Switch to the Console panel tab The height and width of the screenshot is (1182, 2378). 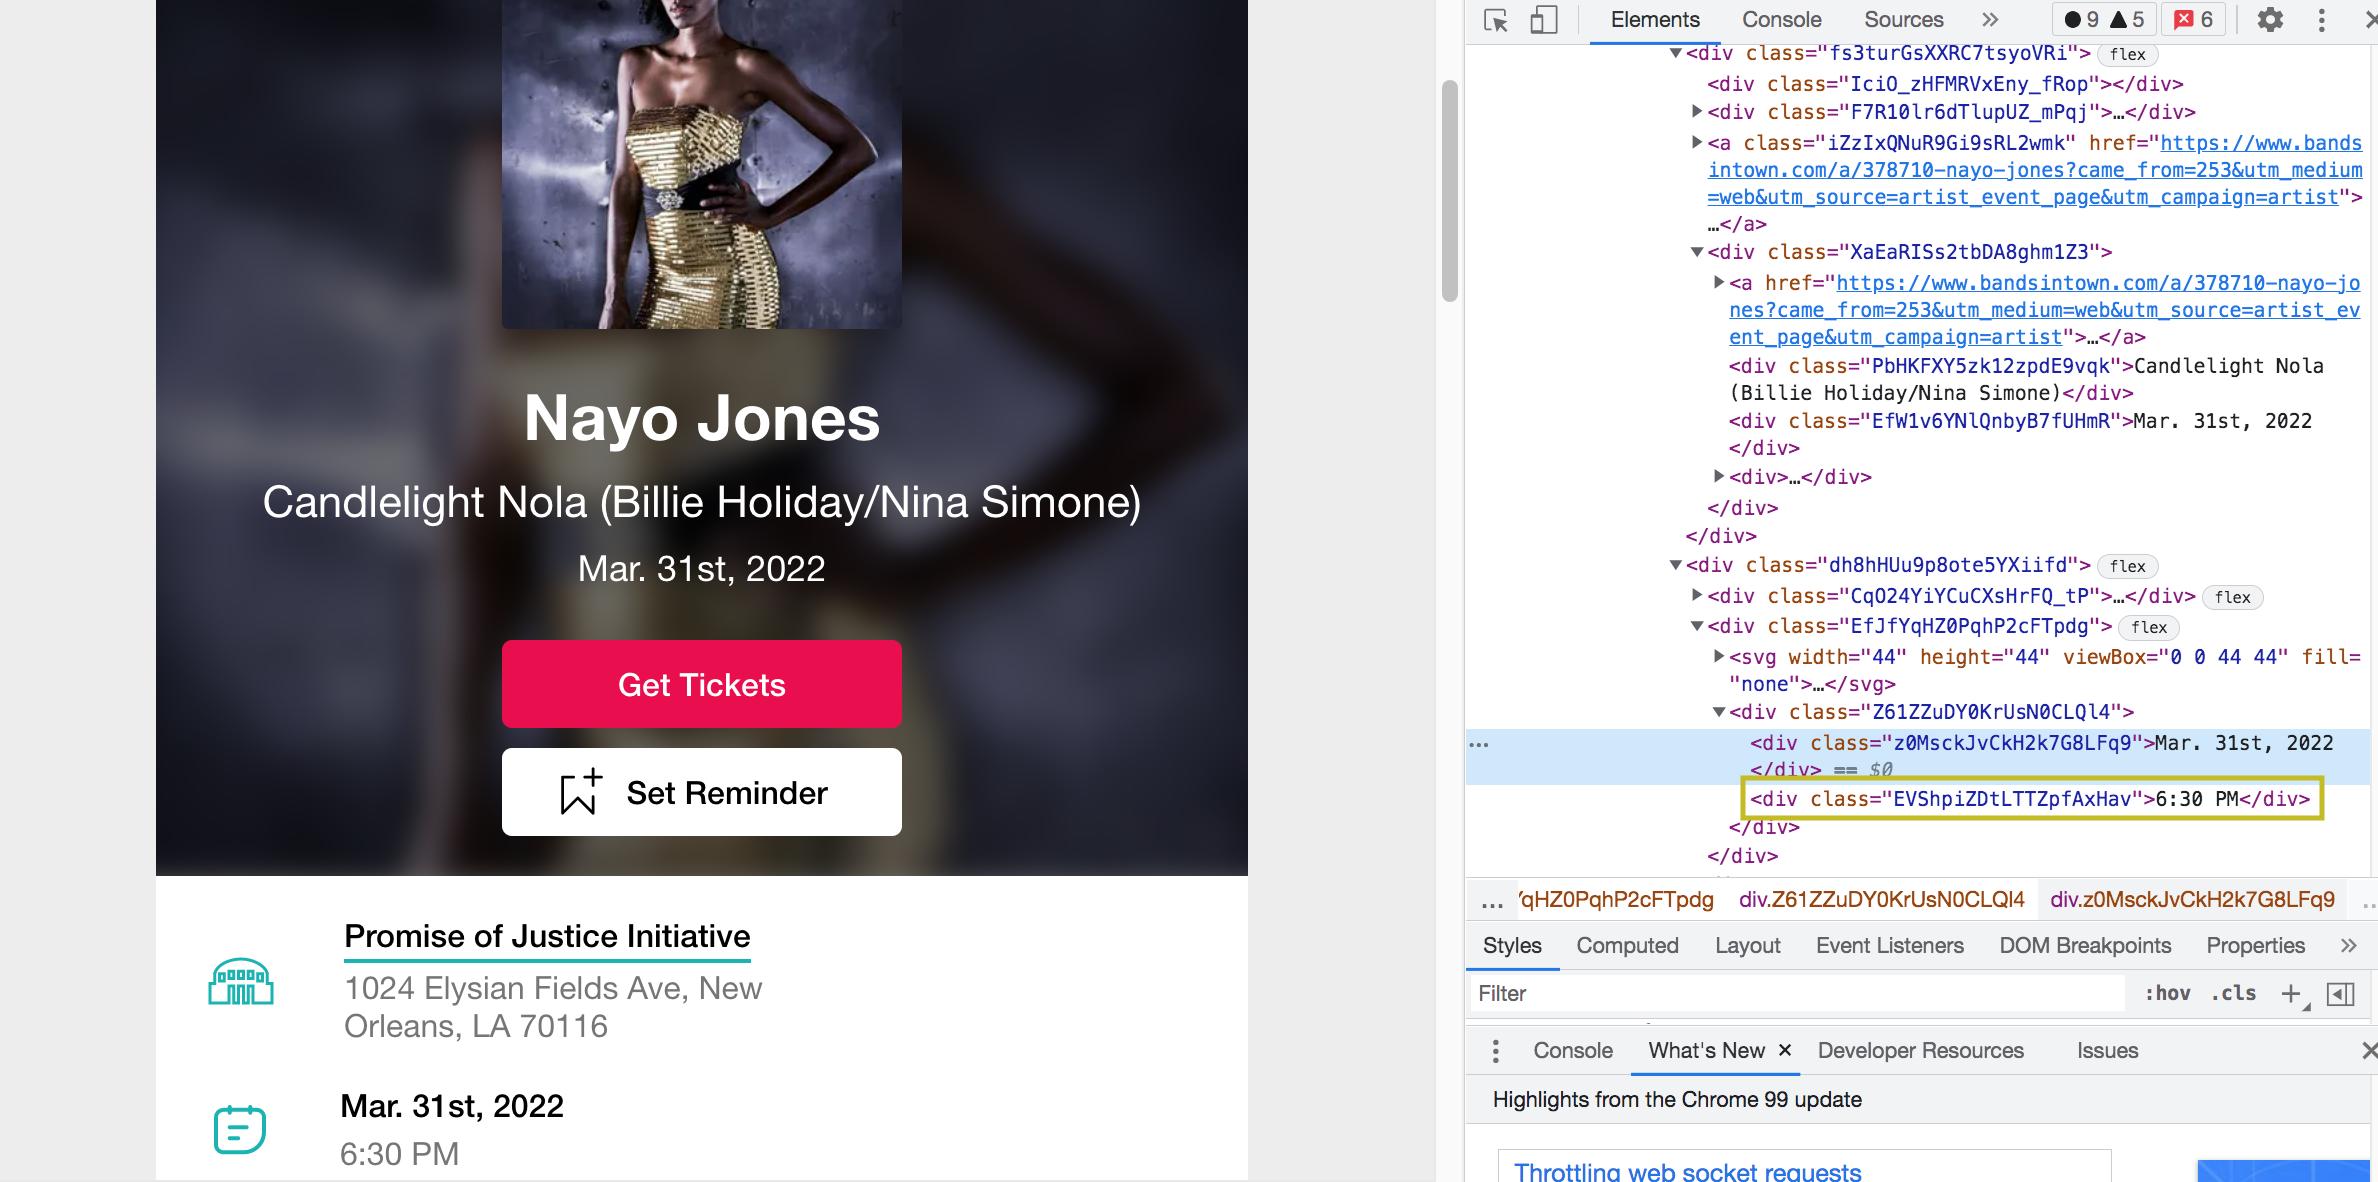point(1781,20)
